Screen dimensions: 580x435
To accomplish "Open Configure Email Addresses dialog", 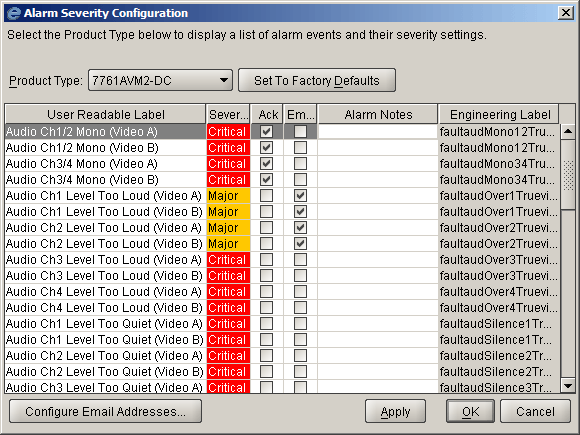I will click(x=105, y=411).
